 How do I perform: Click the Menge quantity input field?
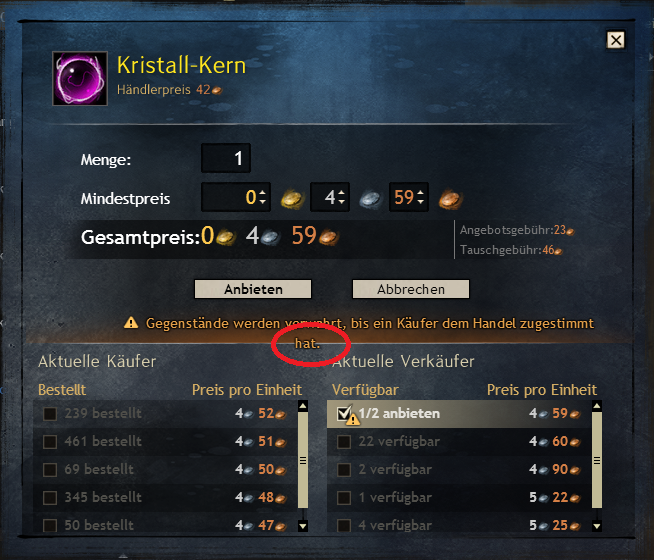click(226, 158)
